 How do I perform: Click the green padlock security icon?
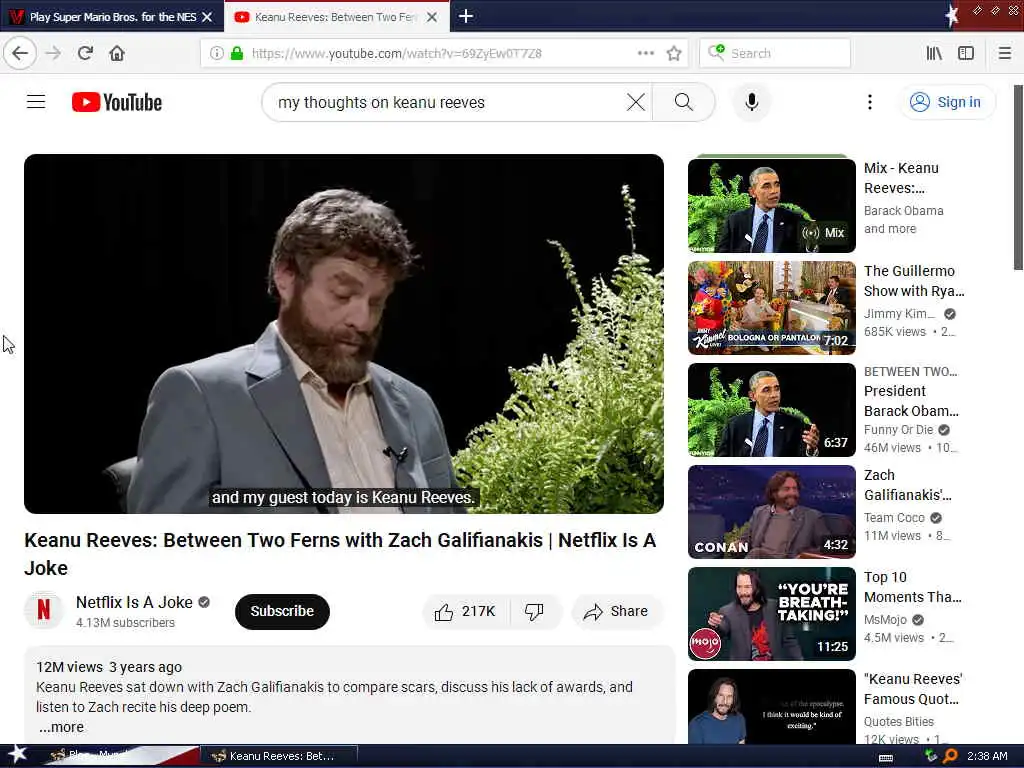(237, 53)
